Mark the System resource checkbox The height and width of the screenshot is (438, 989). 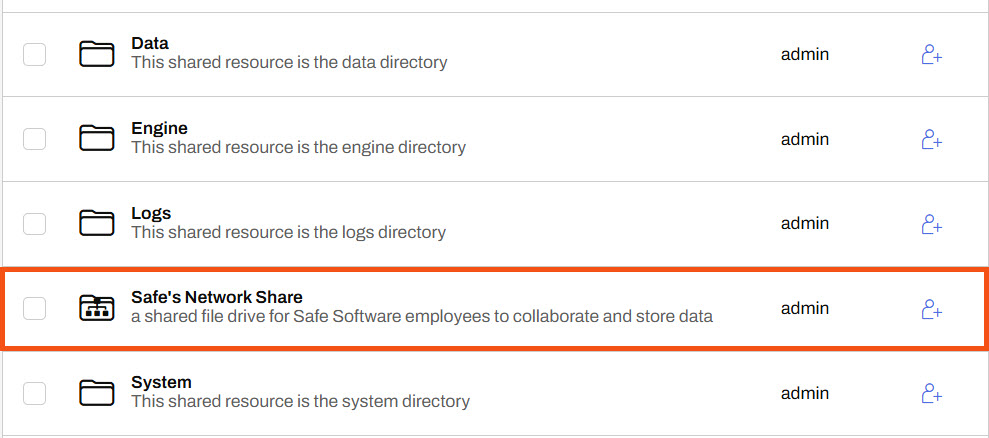click(35, 393)
